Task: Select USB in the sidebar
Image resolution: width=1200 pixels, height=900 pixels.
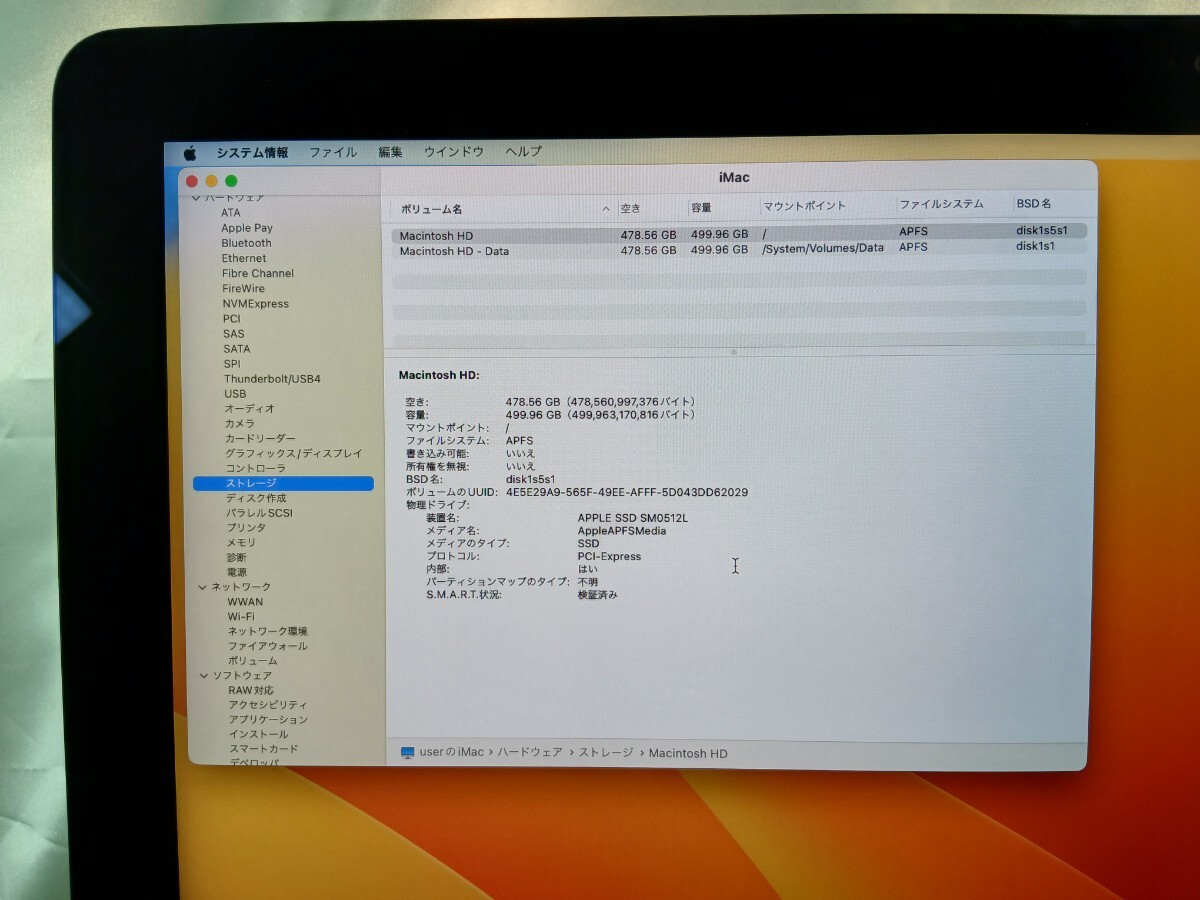Action: click(235, 394)
